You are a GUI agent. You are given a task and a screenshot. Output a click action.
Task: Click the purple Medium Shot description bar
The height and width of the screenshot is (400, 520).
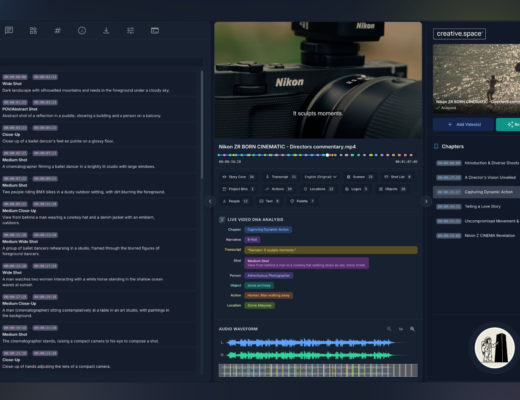coord(307,263)
